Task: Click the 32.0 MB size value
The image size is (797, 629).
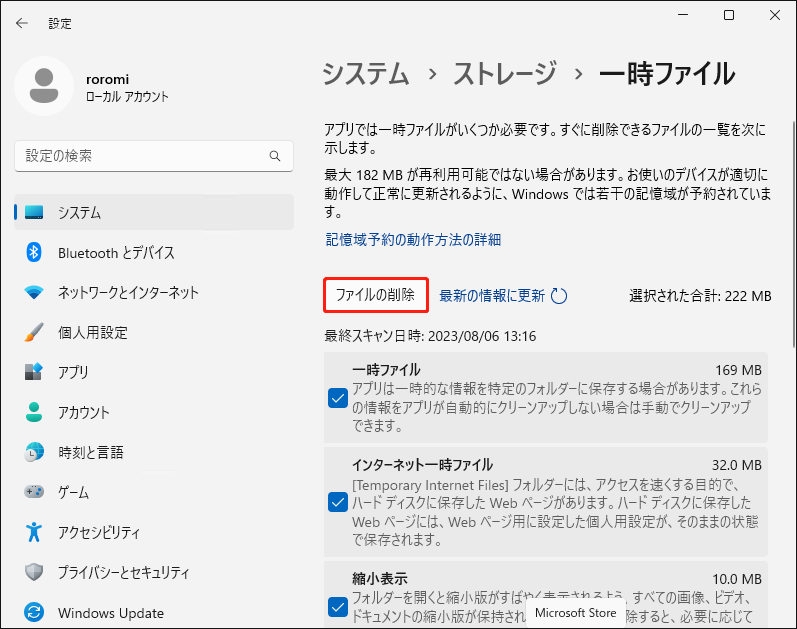Action: 737,465
